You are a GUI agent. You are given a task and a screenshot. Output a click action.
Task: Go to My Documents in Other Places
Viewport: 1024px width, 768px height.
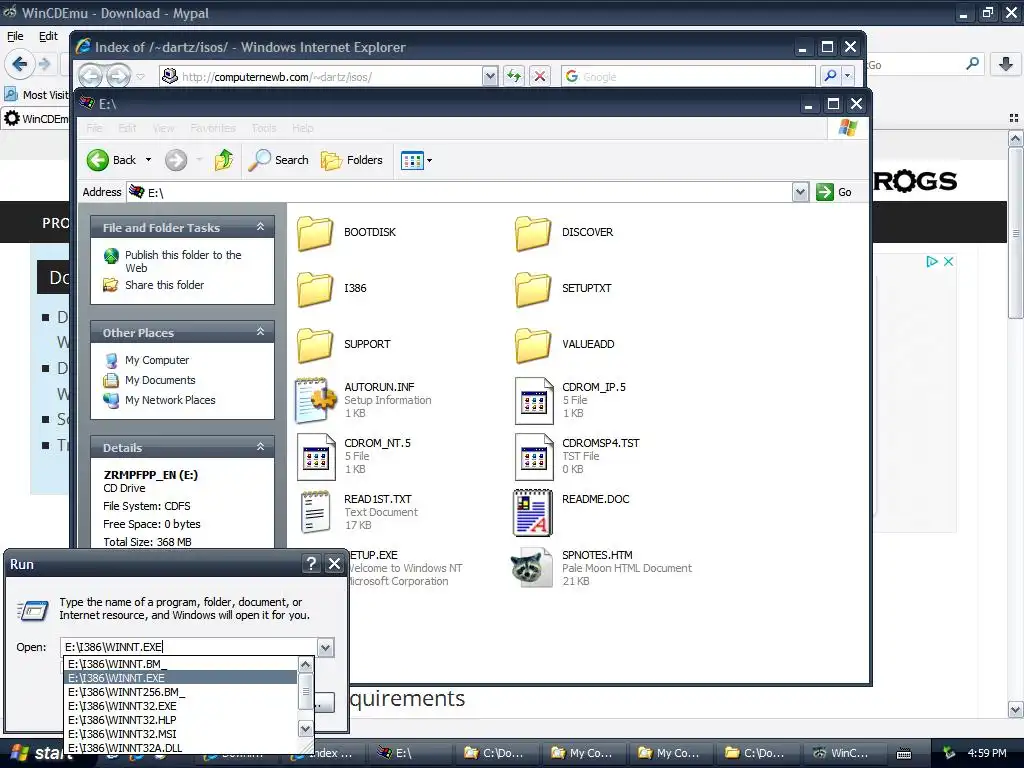coord(160,380)
